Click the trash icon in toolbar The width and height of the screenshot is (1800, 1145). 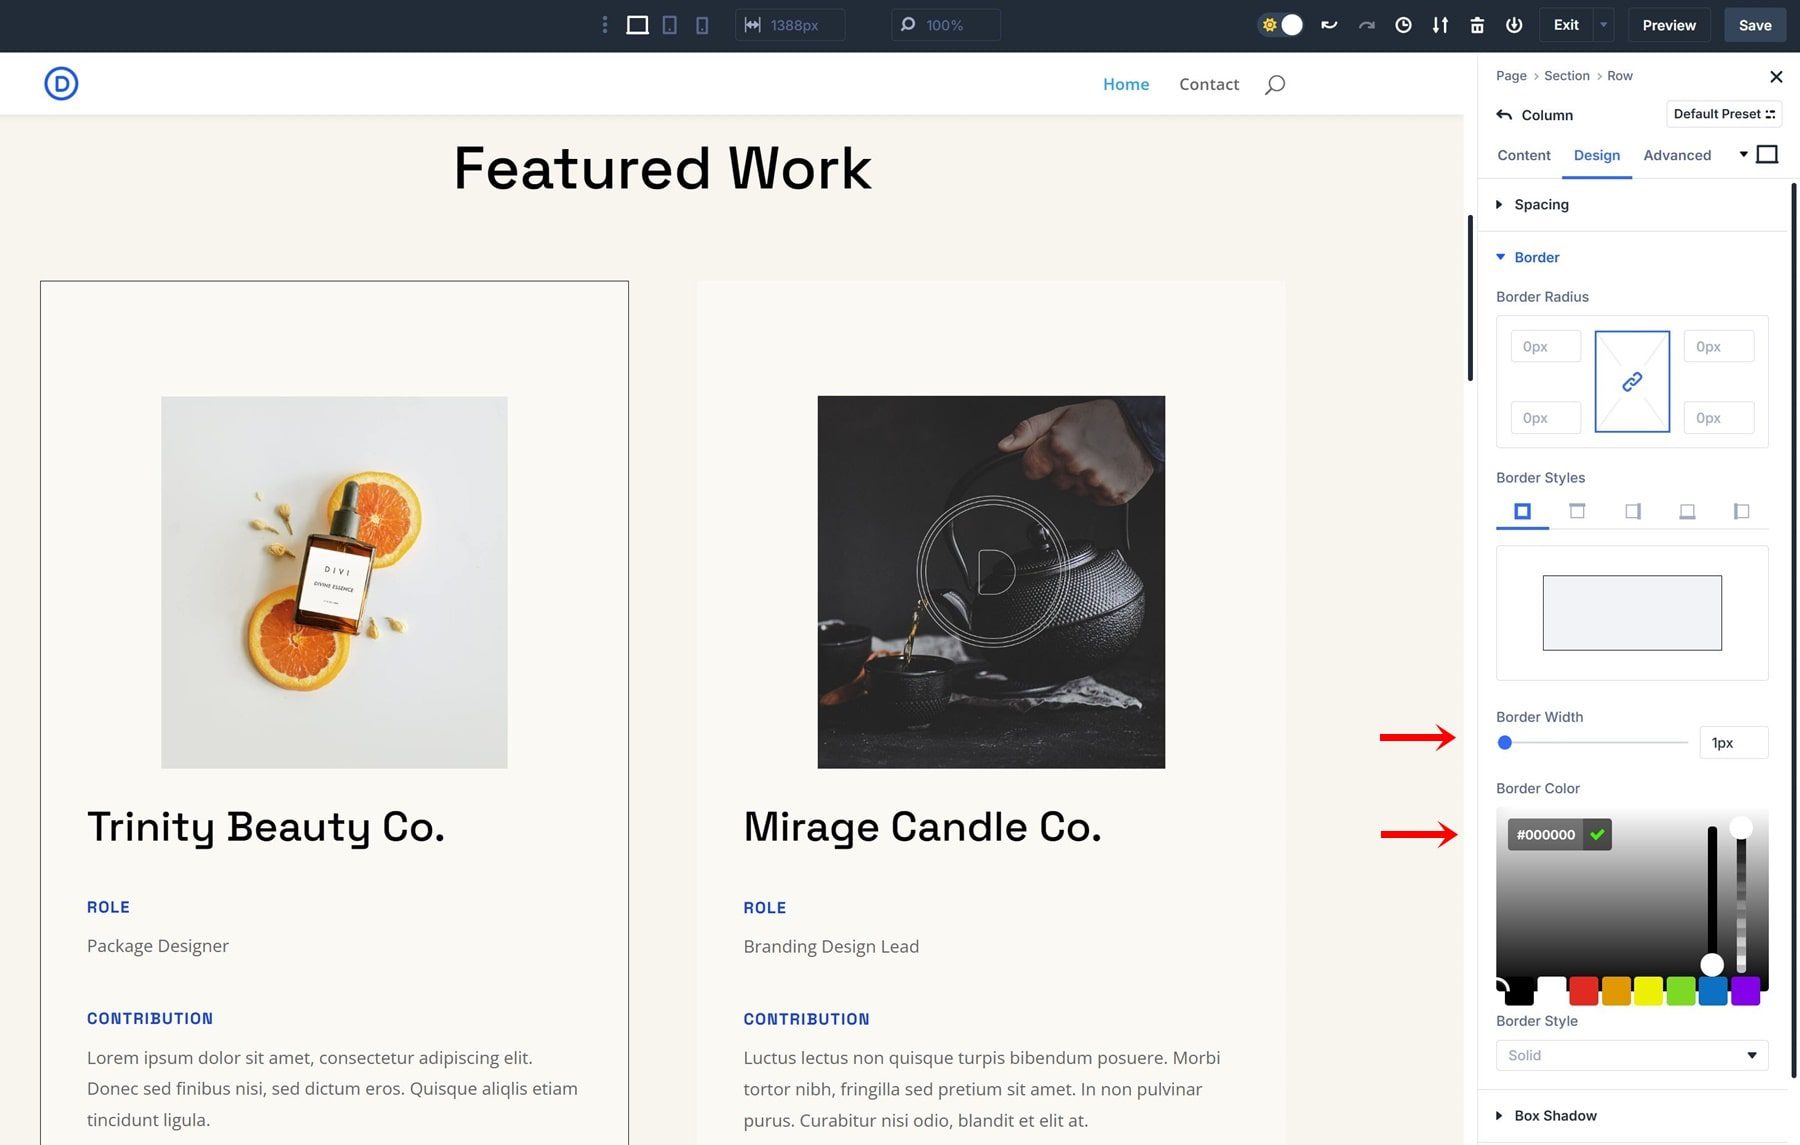click(x=1477, y=25)
